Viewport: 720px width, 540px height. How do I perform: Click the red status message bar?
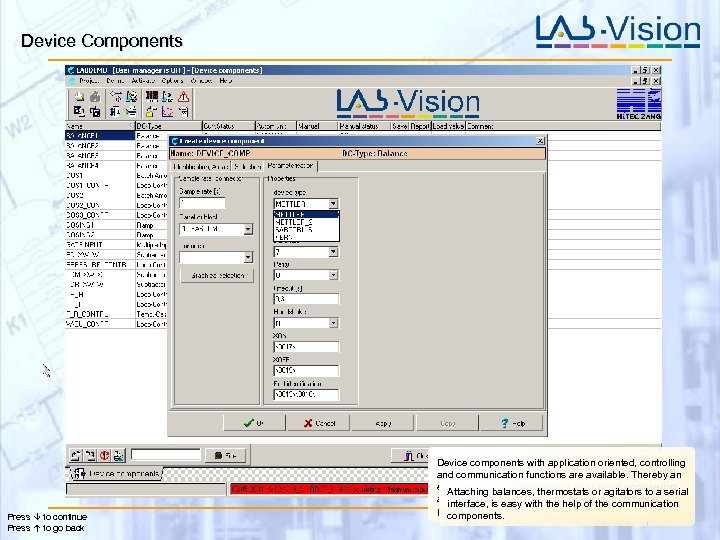(329, 489)
